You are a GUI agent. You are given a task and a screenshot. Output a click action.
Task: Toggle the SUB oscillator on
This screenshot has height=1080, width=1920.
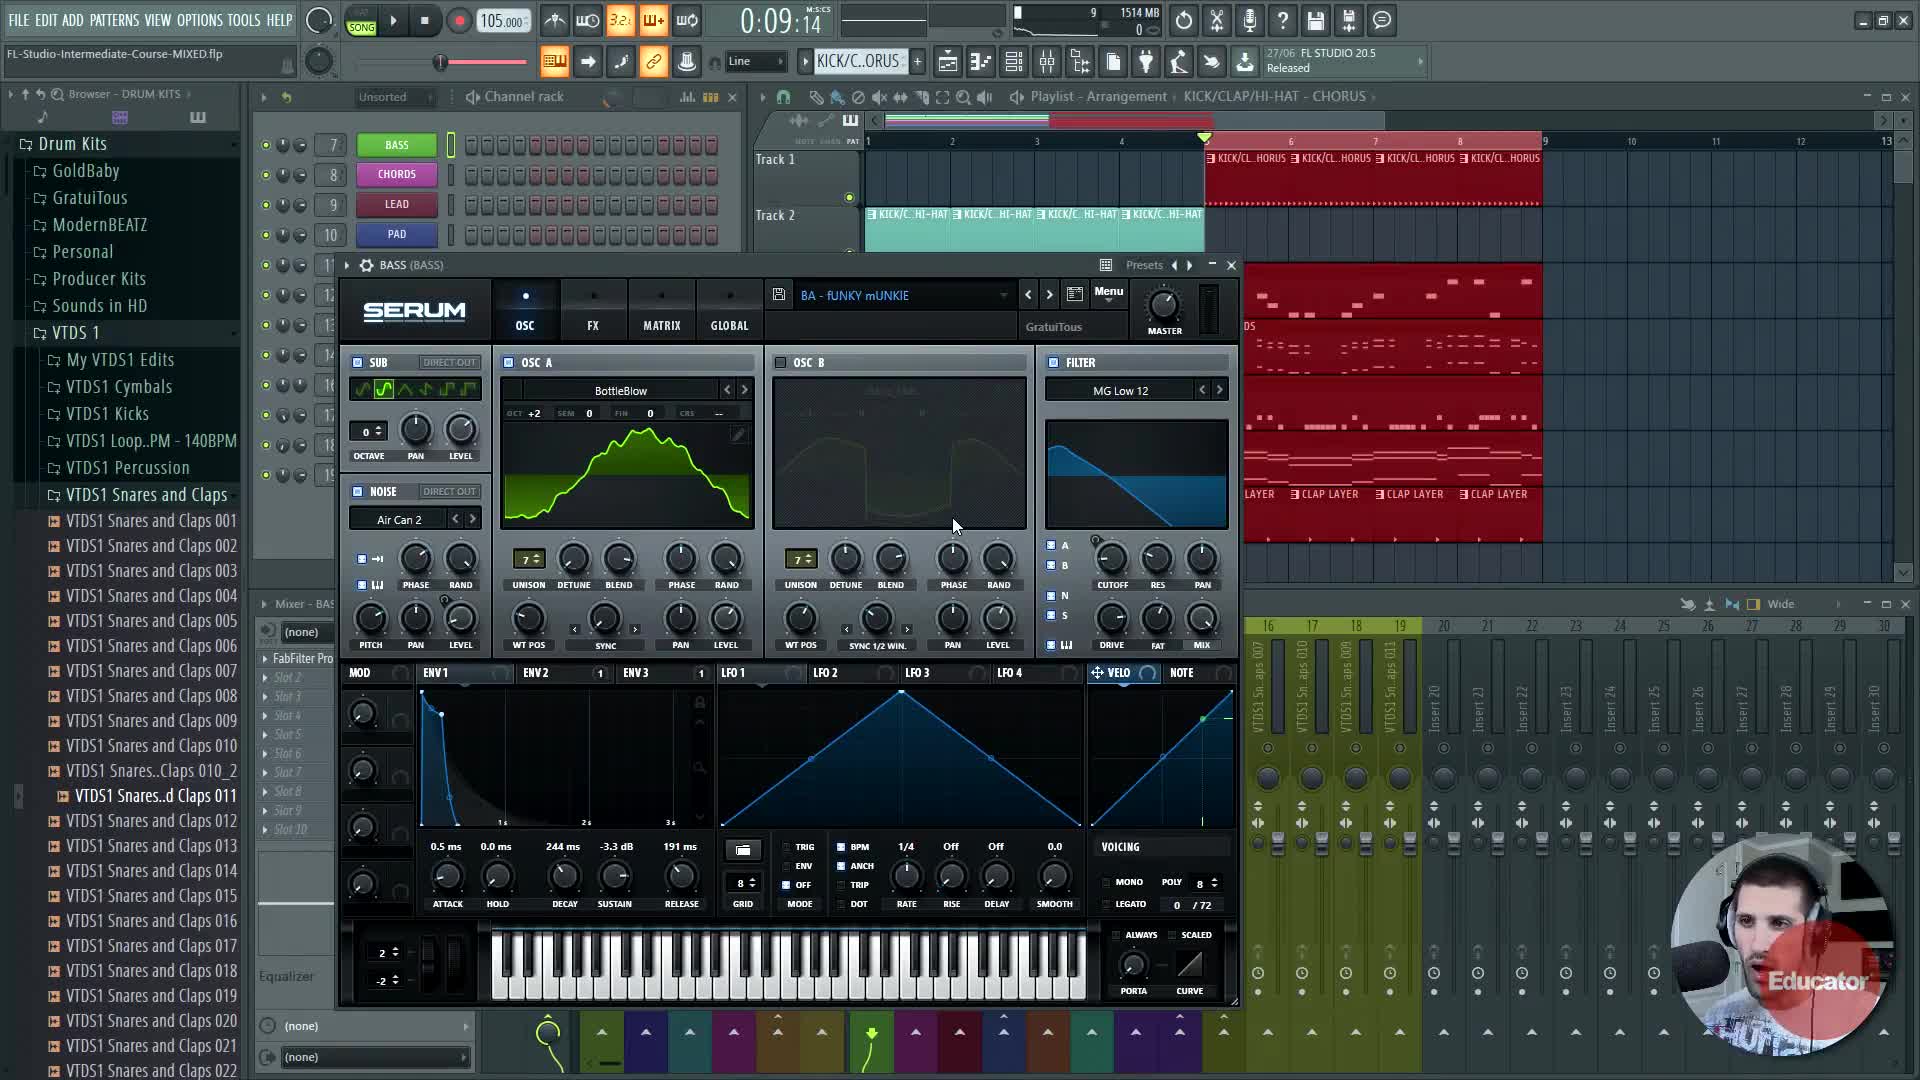click(x=357, y=363)
